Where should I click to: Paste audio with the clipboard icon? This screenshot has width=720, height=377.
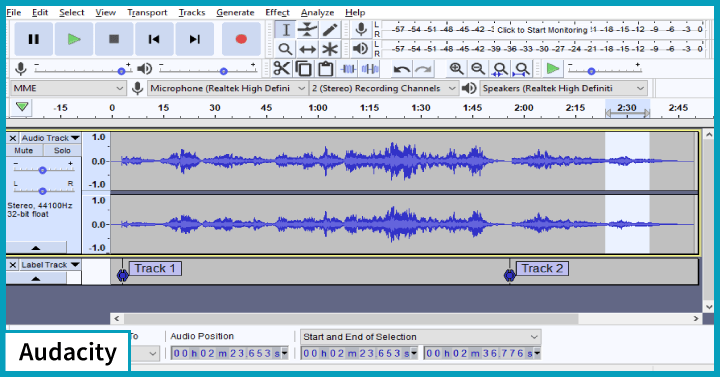coord(326,69)
